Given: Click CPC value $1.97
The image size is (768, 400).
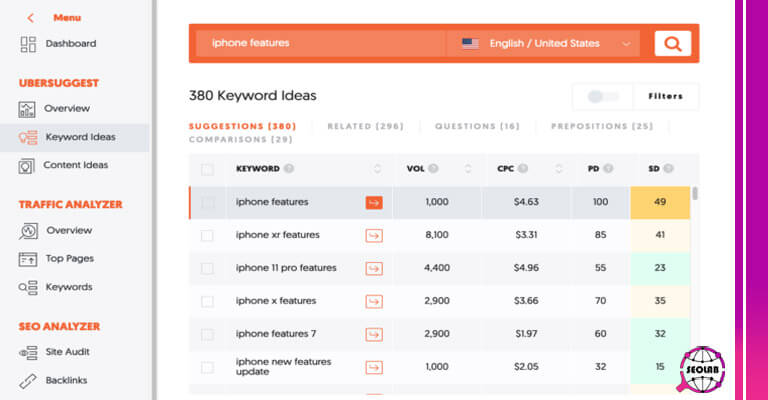Looking at the screenshot, I should click(526, 334).
